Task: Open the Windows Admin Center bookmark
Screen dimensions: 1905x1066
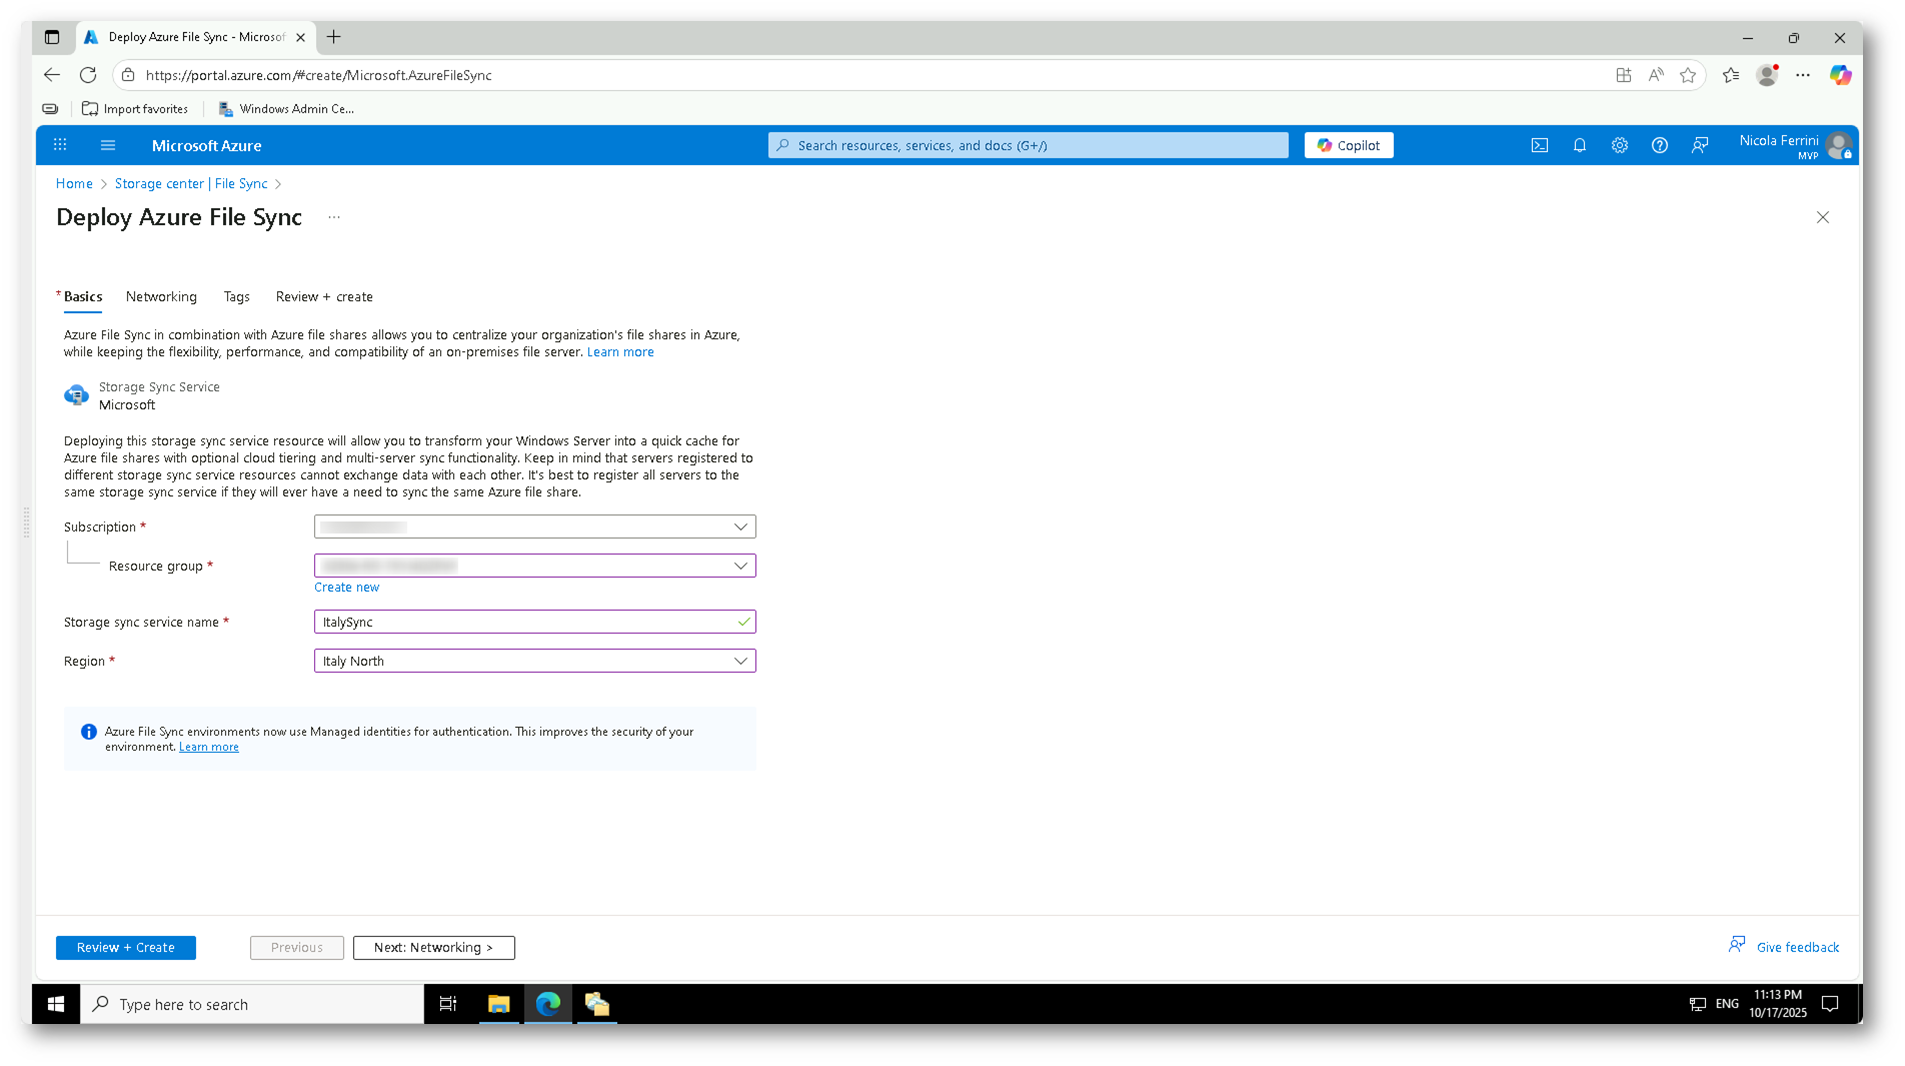Action: pos(286,109)
